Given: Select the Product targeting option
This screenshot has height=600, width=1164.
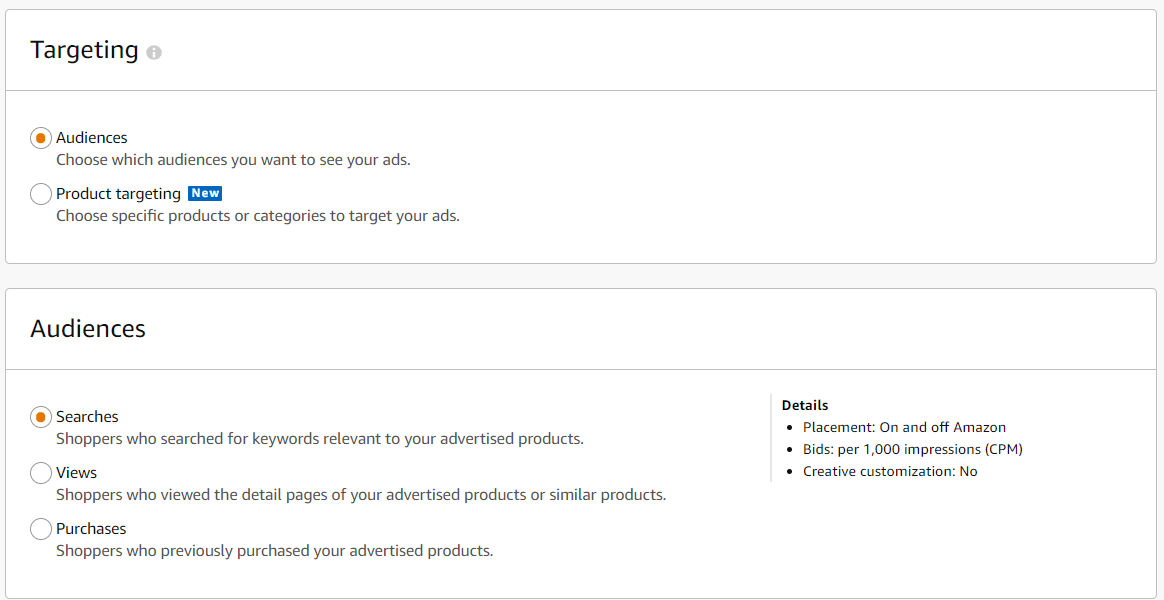Looking at the screenshot, I should tap(40, 193).
